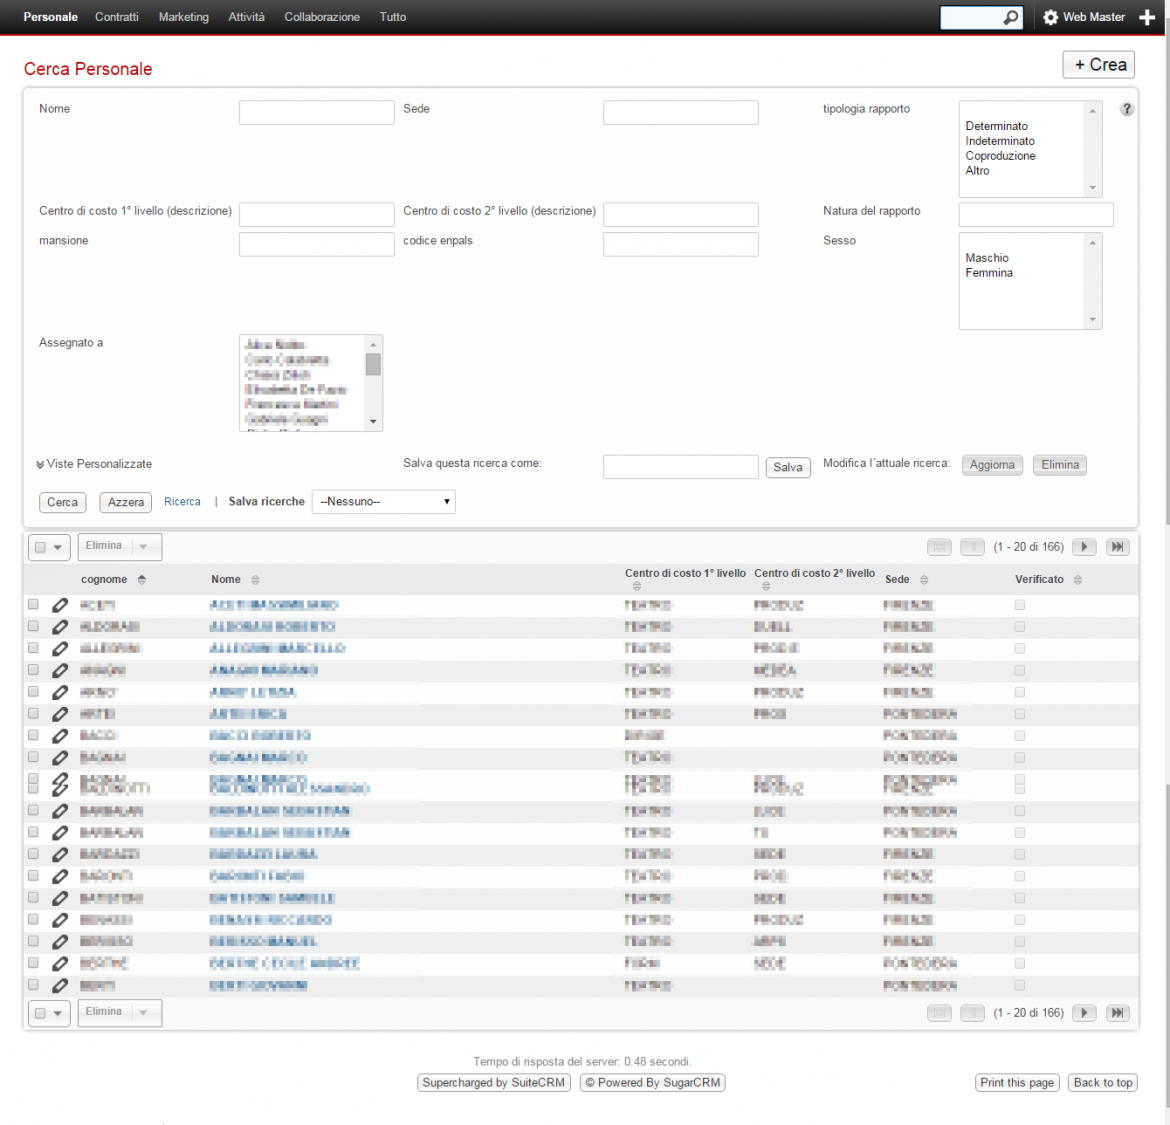Click the Supercharged by SuiteCRM button
1170x1125 pixels.
click(x=493, y=1082)
